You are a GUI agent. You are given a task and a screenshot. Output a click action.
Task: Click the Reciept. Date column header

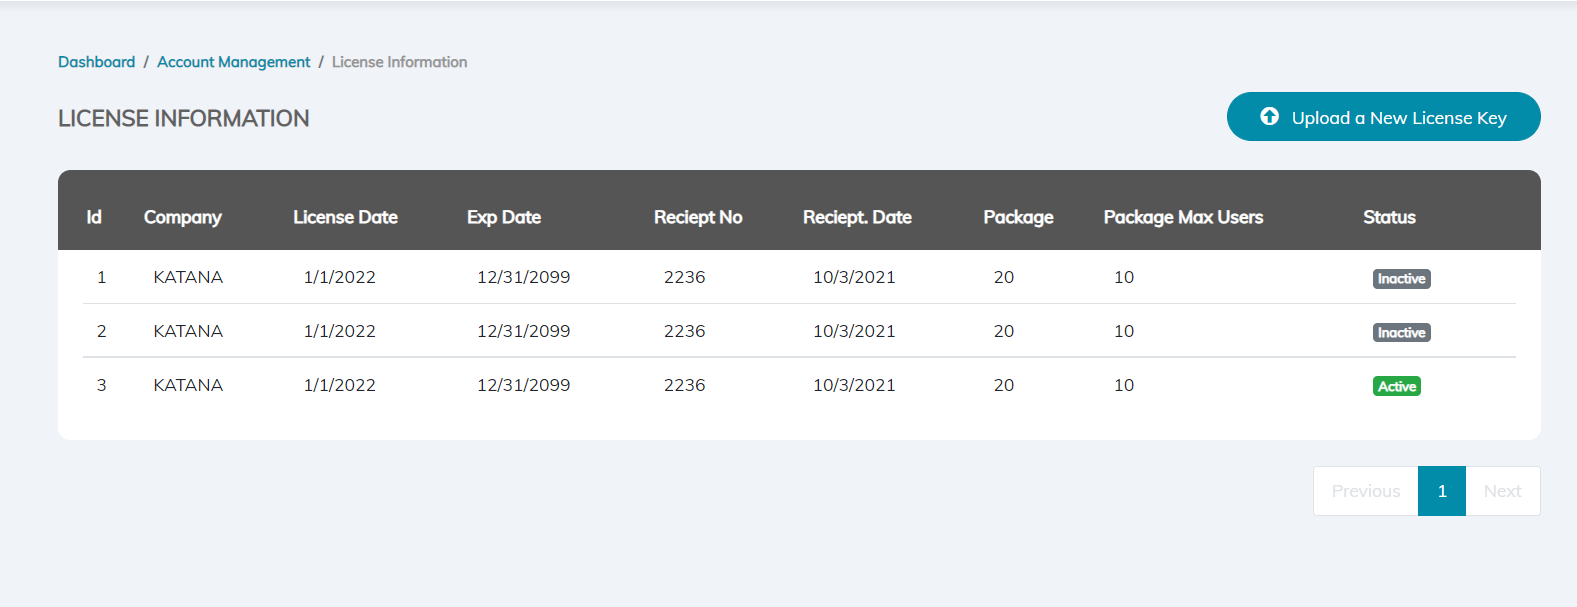[x=857, y=217]
